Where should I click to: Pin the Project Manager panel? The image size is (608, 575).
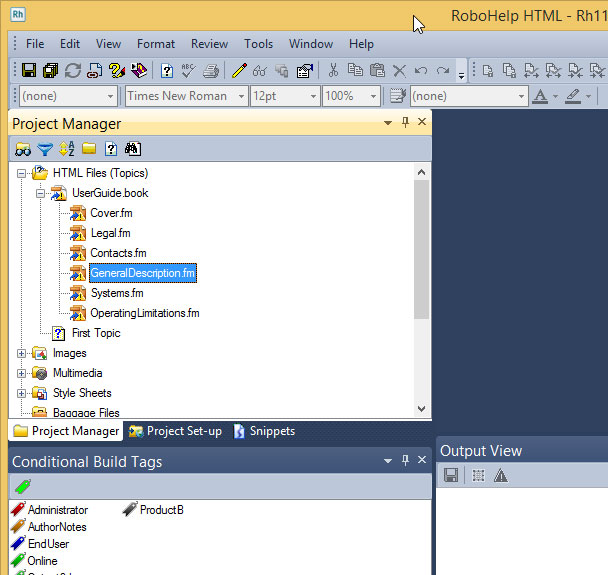tap(405, 122)
